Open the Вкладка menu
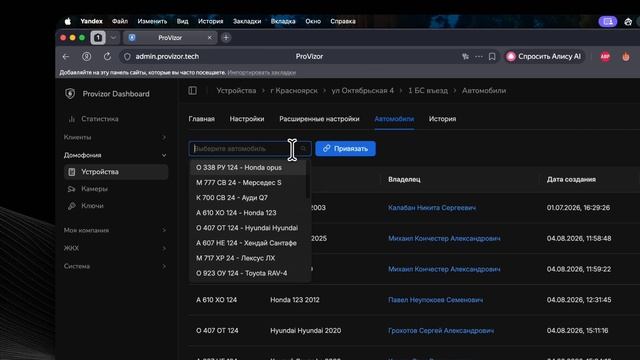The image size is (640, 360). [x=283, y=21]
